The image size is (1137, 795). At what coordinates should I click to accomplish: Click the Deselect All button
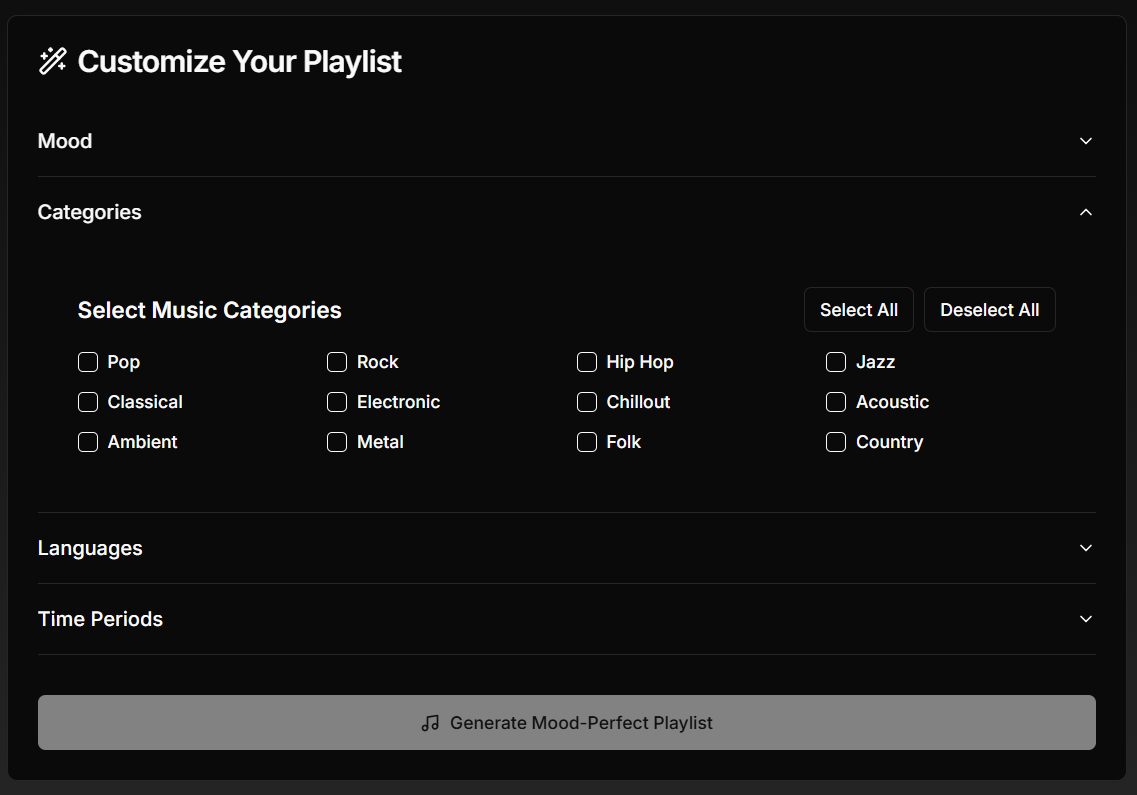click(989, 310)
